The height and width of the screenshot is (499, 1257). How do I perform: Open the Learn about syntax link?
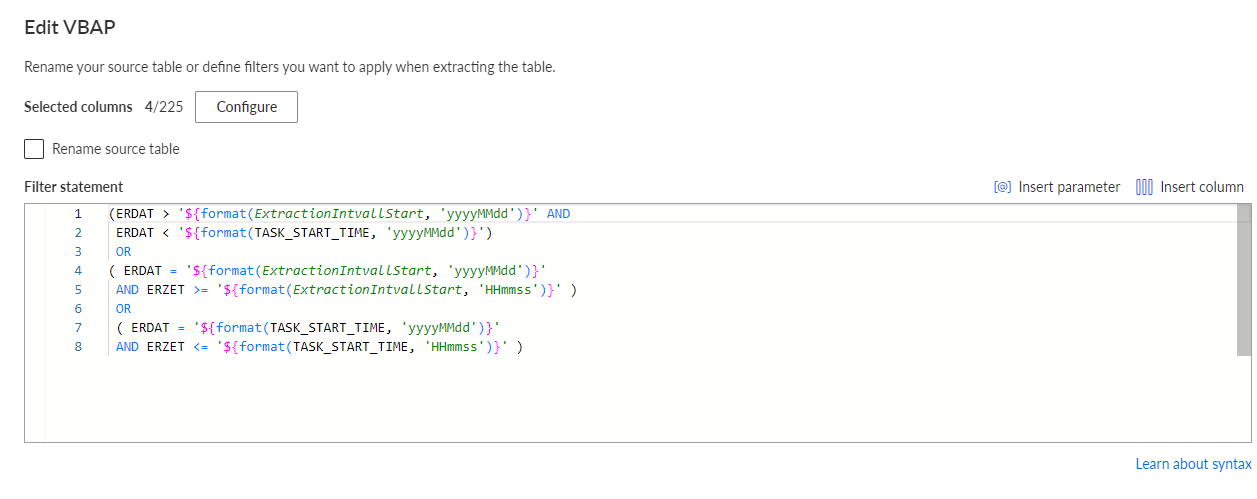point(1193,464)
